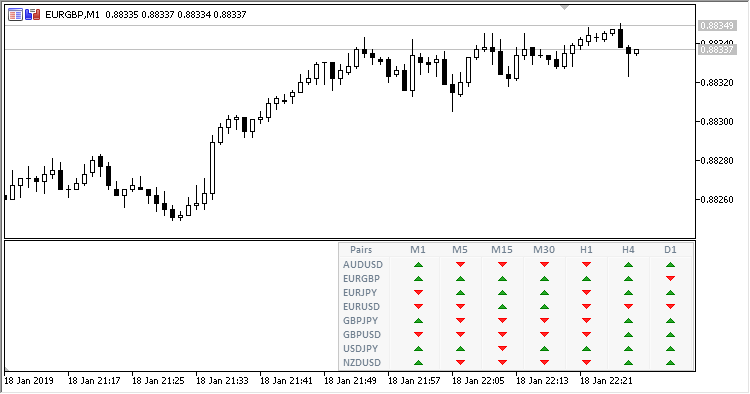Select the chart shift triangle marker
The width and height of the screenshot is (750, 394).
564,8
